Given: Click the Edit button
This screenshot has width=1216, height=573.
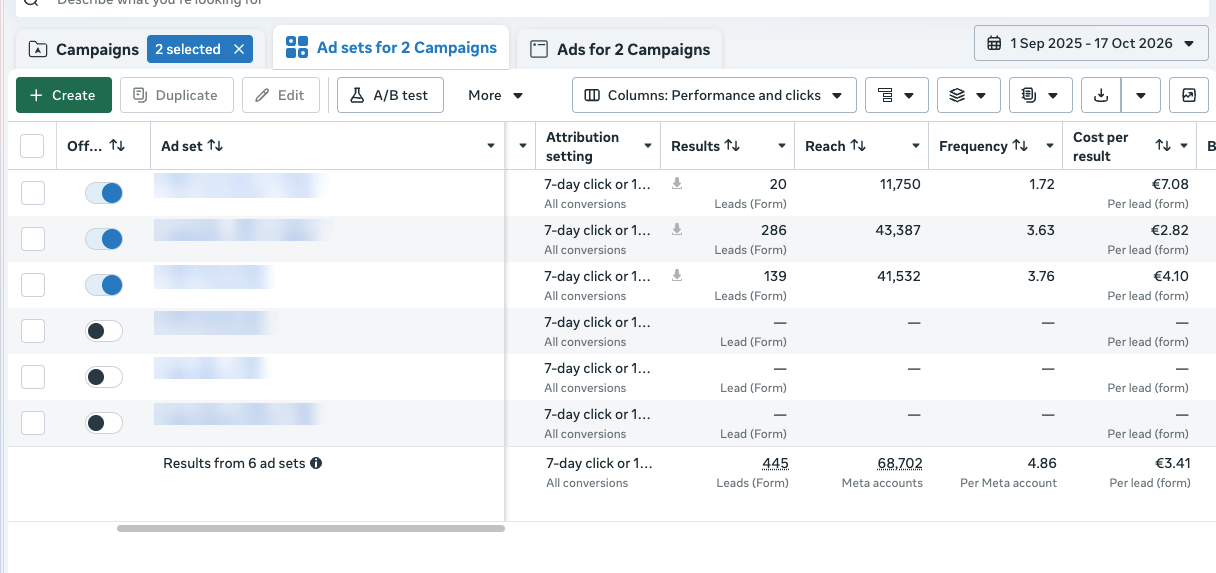Looking at the screenshot, I should [x=280, y=95].
